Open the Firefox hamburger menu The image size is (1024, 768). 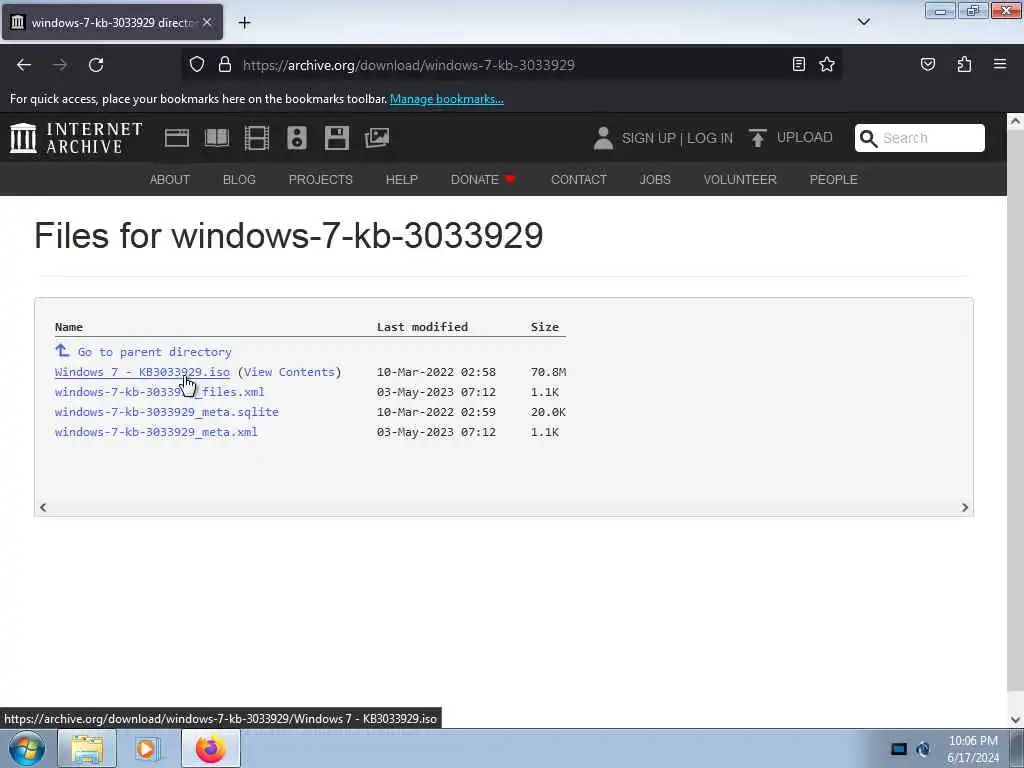[x=999, y=64]
